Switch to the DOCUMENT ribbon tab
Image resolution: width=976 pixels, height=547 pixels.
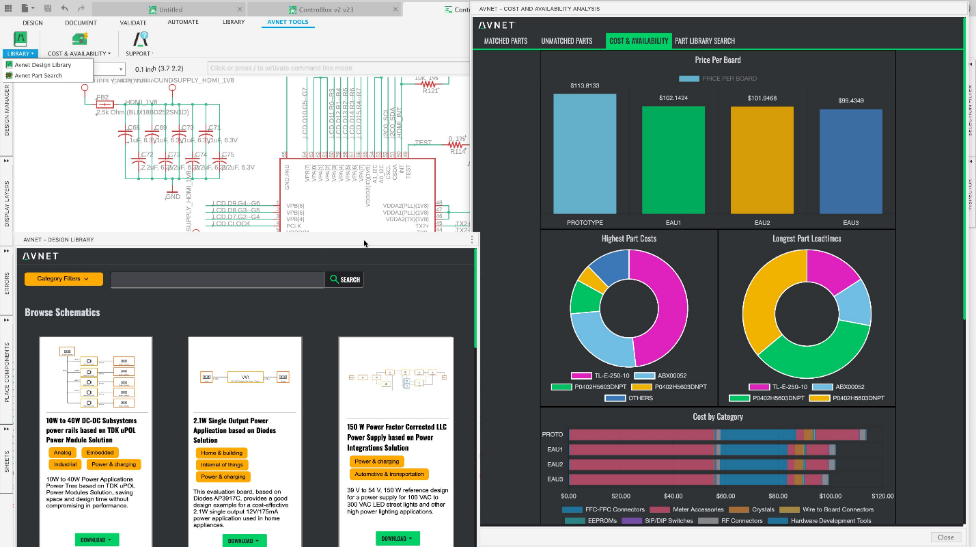(81, 22)
